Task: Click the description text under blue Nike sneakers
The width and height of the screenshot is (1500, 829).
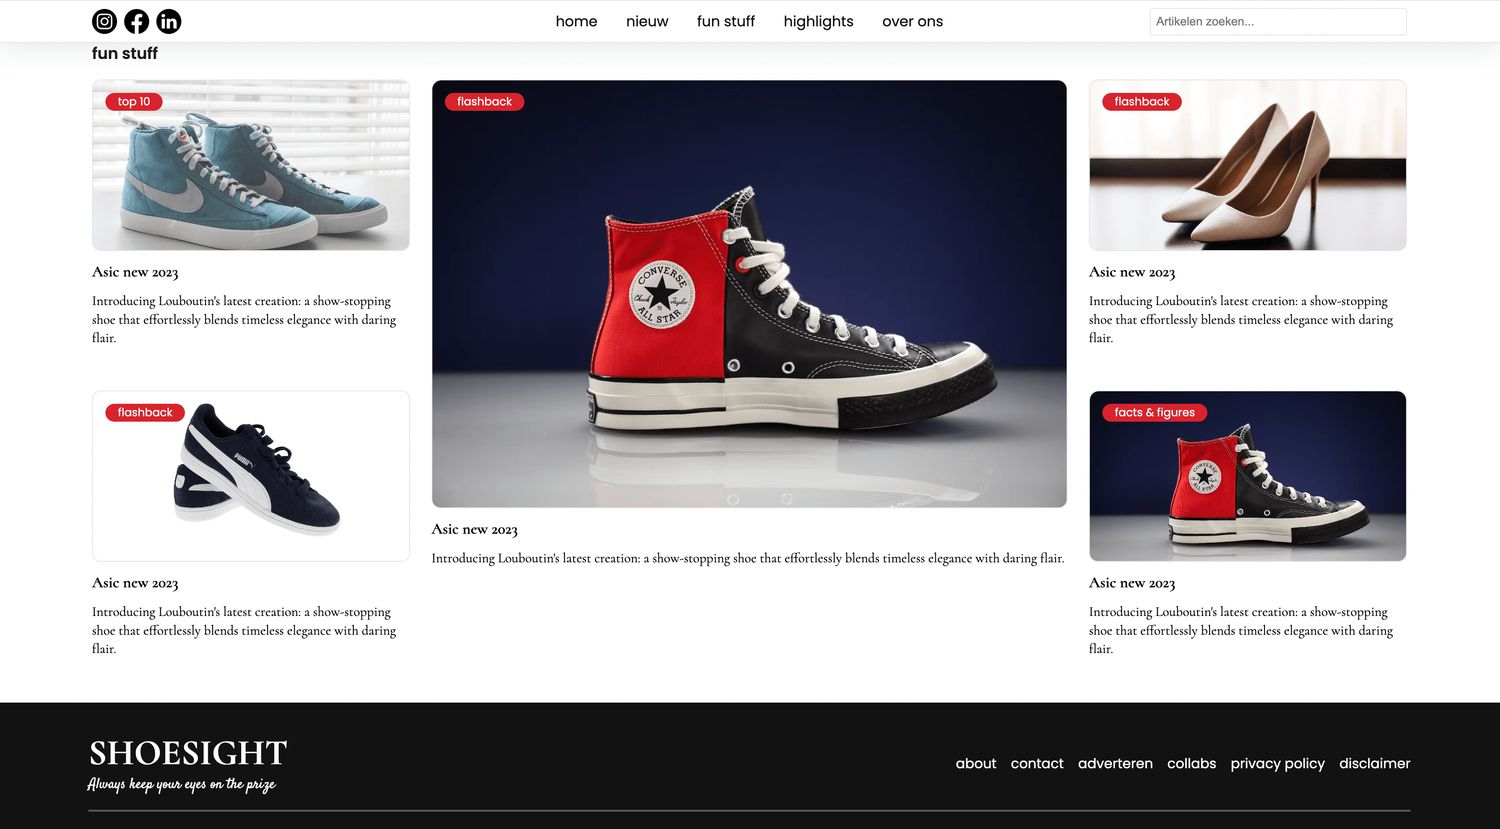Action: coord(244,319)
